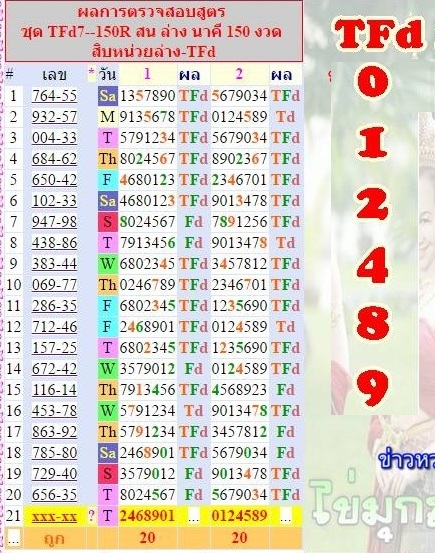Image resolution: width=435 pixels, height=553 pixels.
Task: Click 7891256 in row 7
Action: [x=239, y=222]
